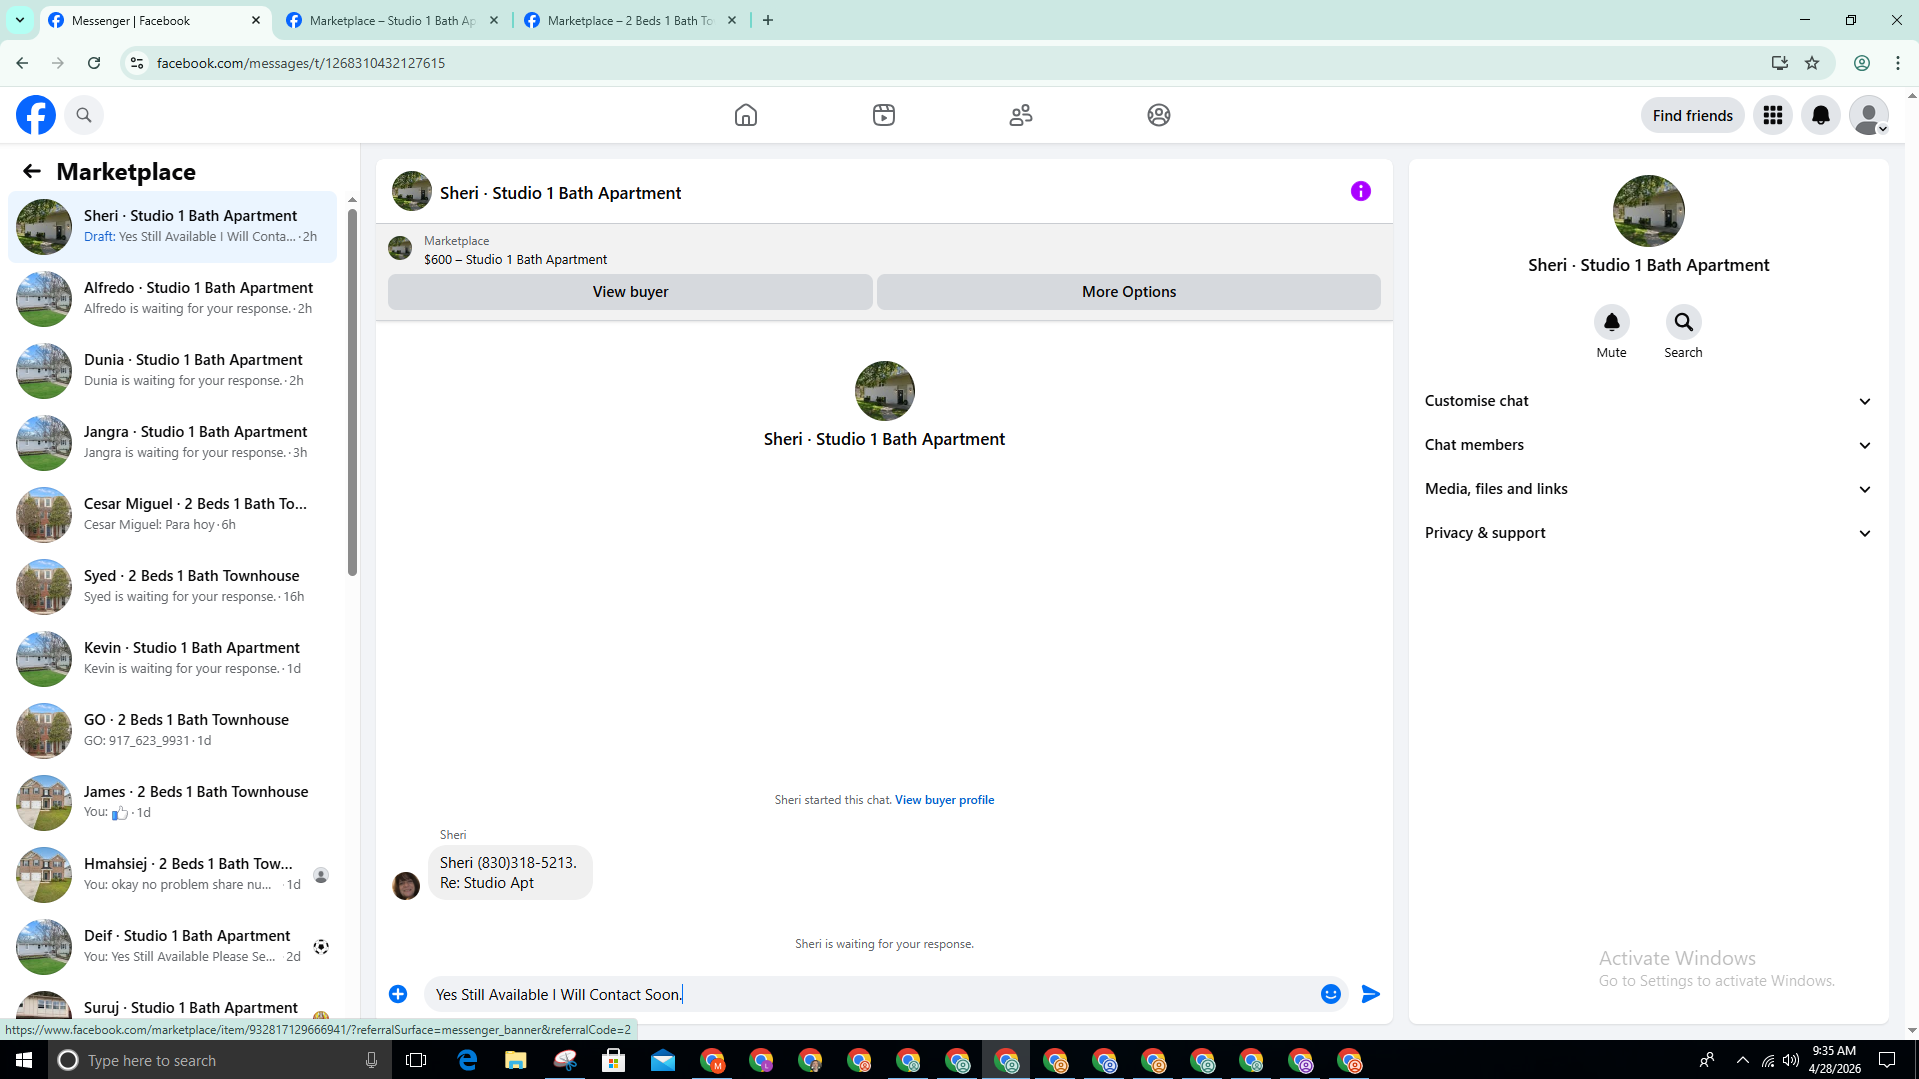Screen dimensions: 1919x1079
Task: View site information icon in address bar
Action: click(137, 63)
